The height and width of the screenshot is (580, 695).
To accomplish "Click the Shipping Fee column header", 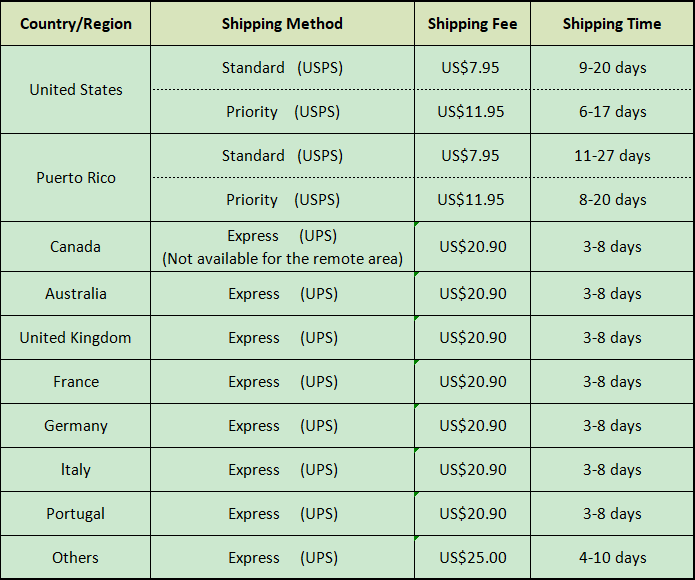I will 472,24.
